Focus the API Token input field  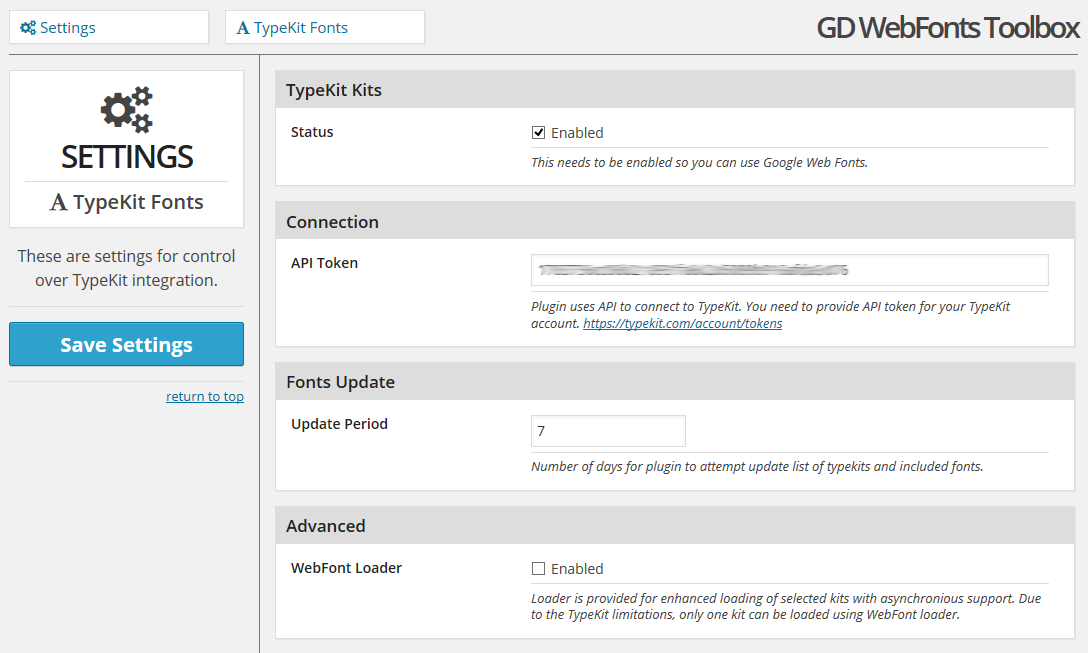790,270
